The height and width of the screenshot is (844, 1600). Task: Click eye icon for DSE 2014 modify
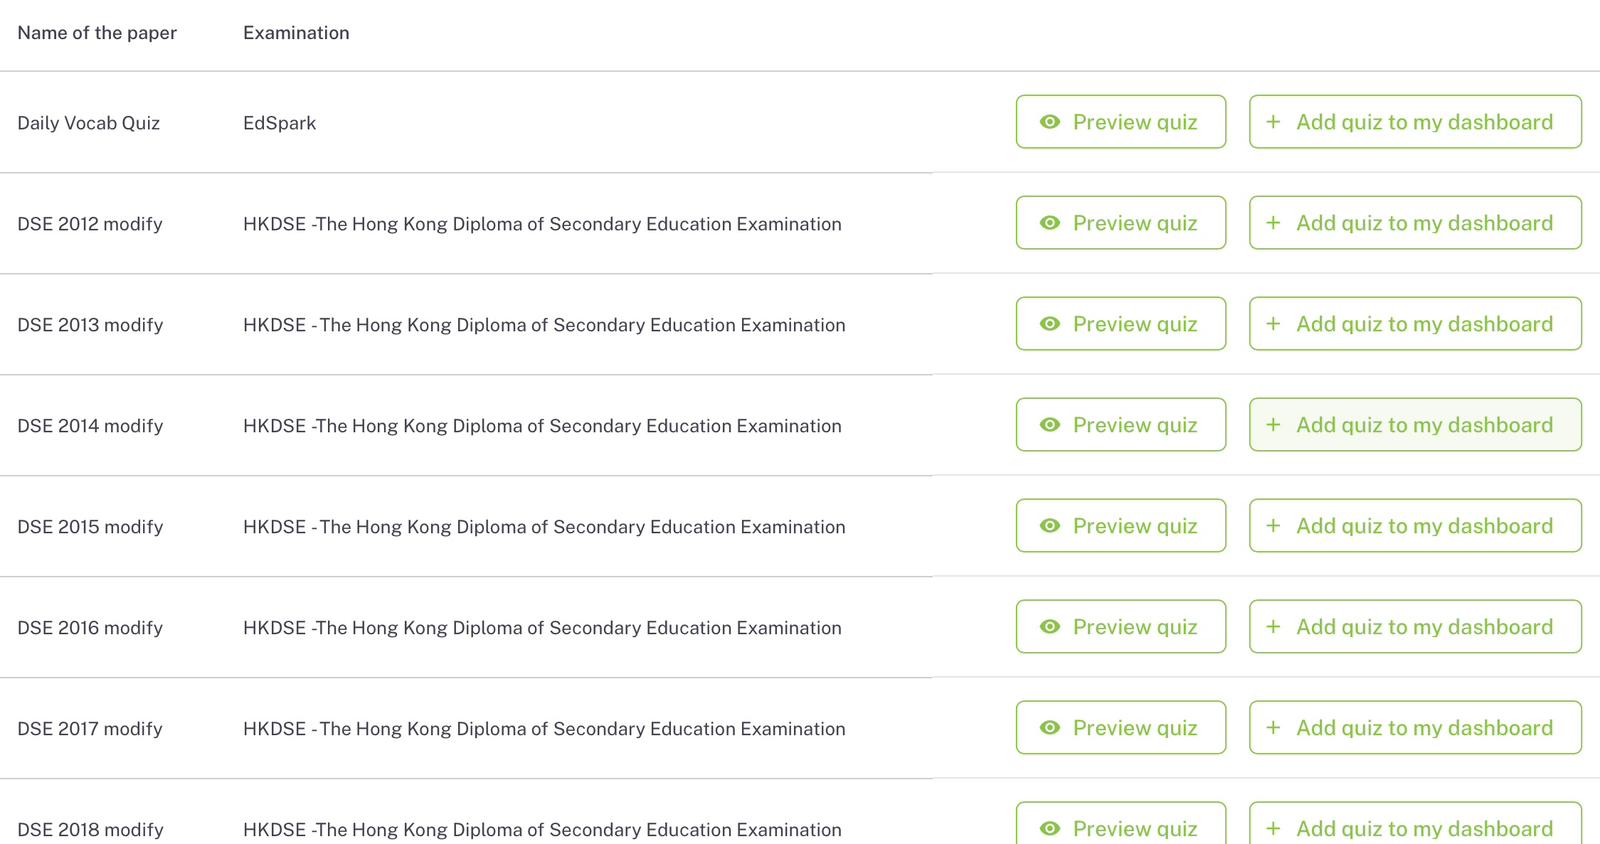(1049, 425)
